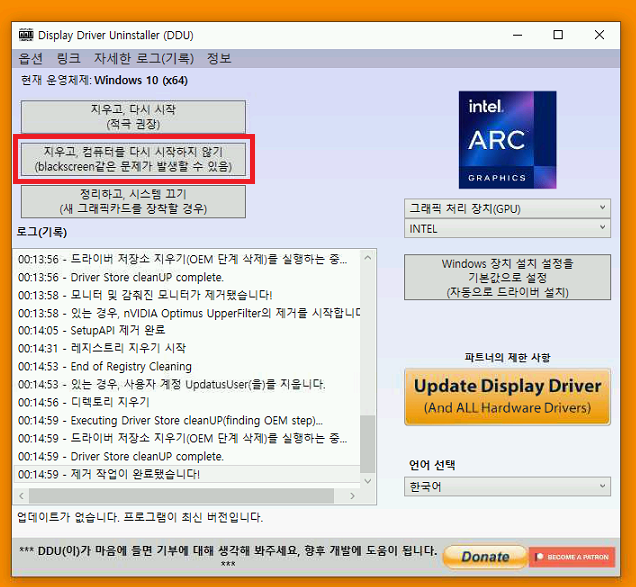Image resolution: width=636 pixels, height=587 pixels.
Task: Select log line about UpdatusUser 사용자 계정
Action: pos(187,384)
